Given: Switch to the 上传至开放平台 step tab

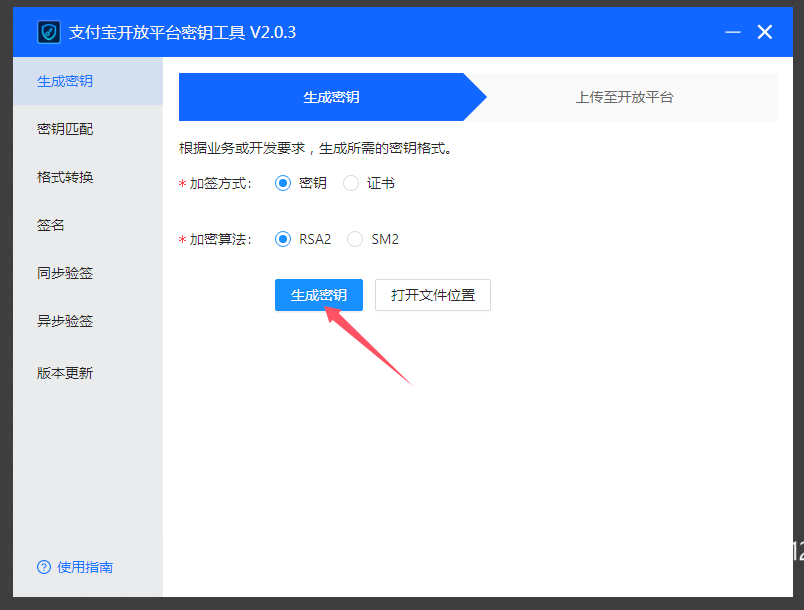Looking at the screenshot, I should pos(624,97).
